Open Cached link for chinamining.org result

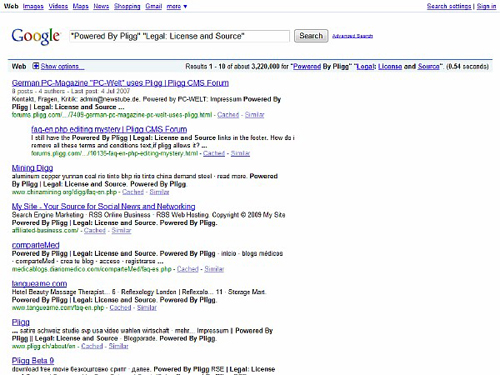click(x=133, y=192)
